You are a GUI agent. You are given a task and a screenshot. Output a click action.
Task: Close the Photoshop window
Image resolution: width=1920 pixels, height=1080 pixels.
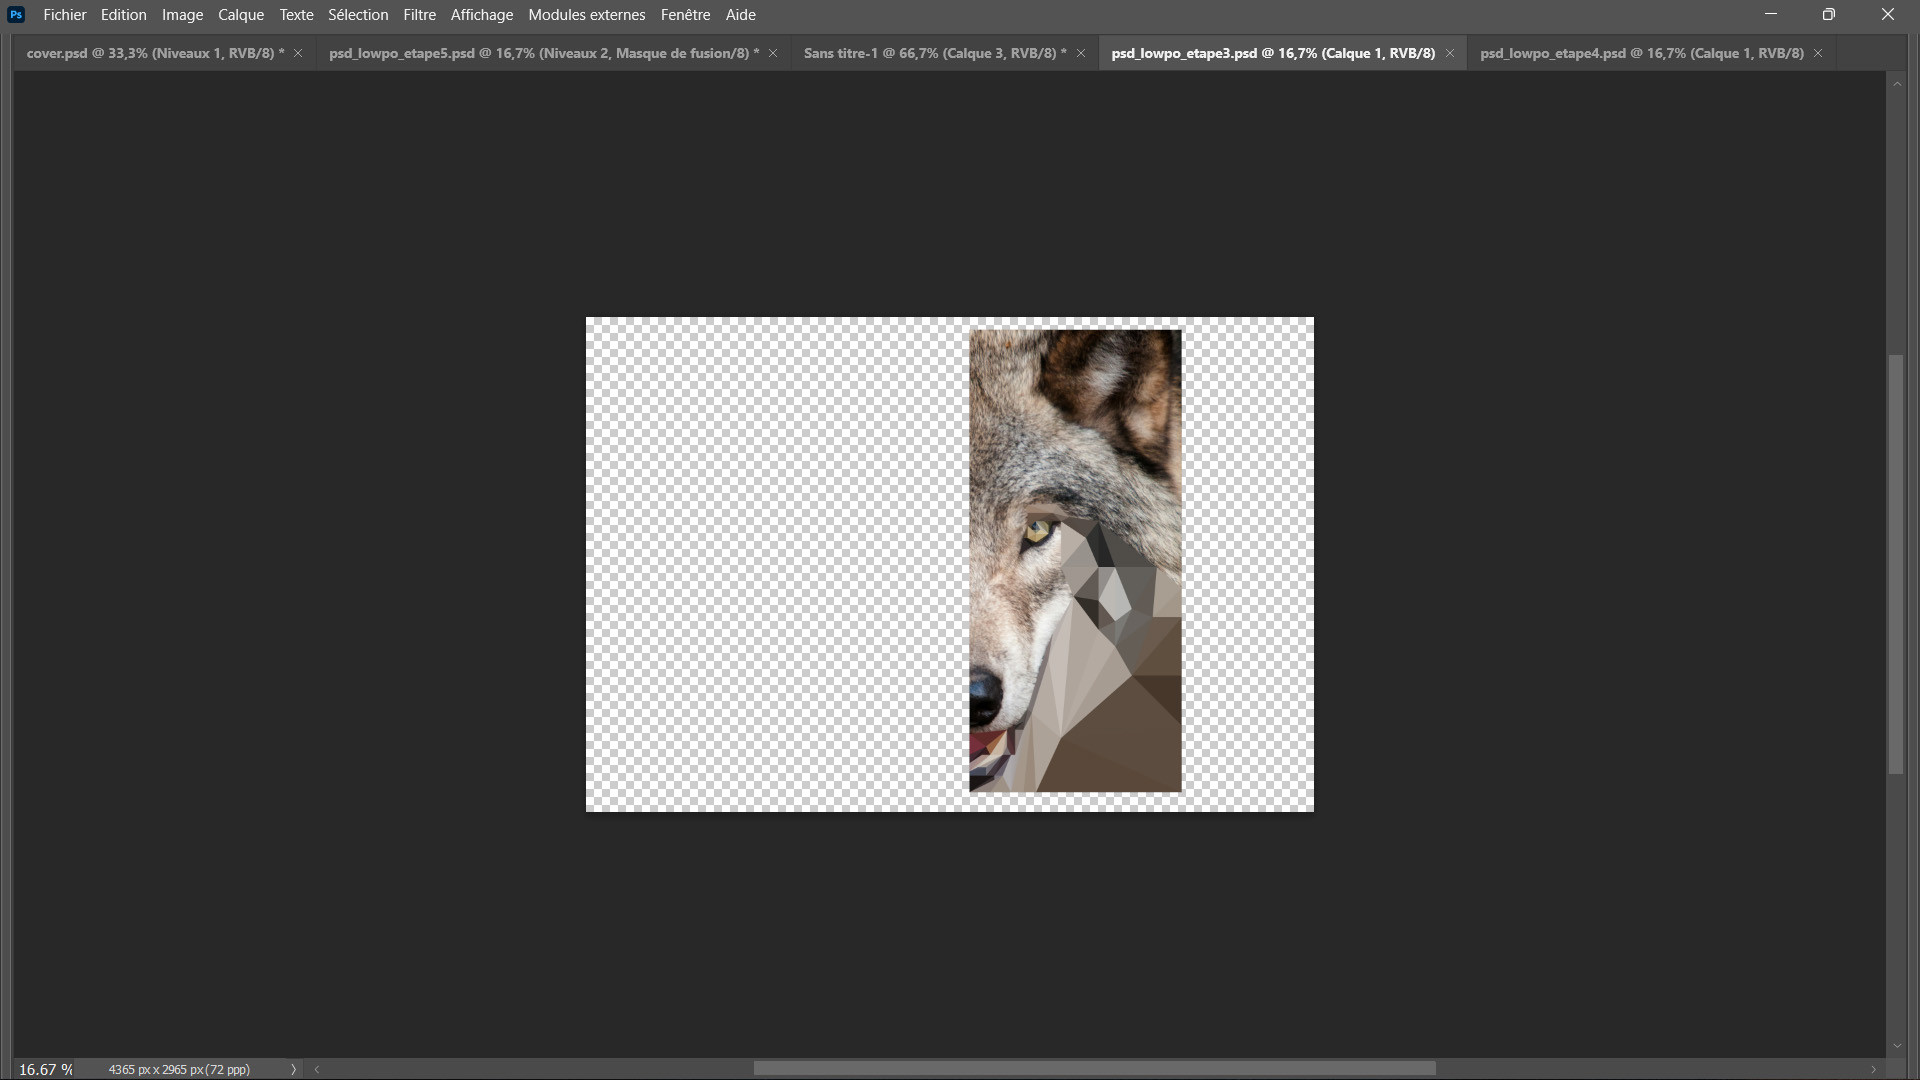(x=1888, y=15)
